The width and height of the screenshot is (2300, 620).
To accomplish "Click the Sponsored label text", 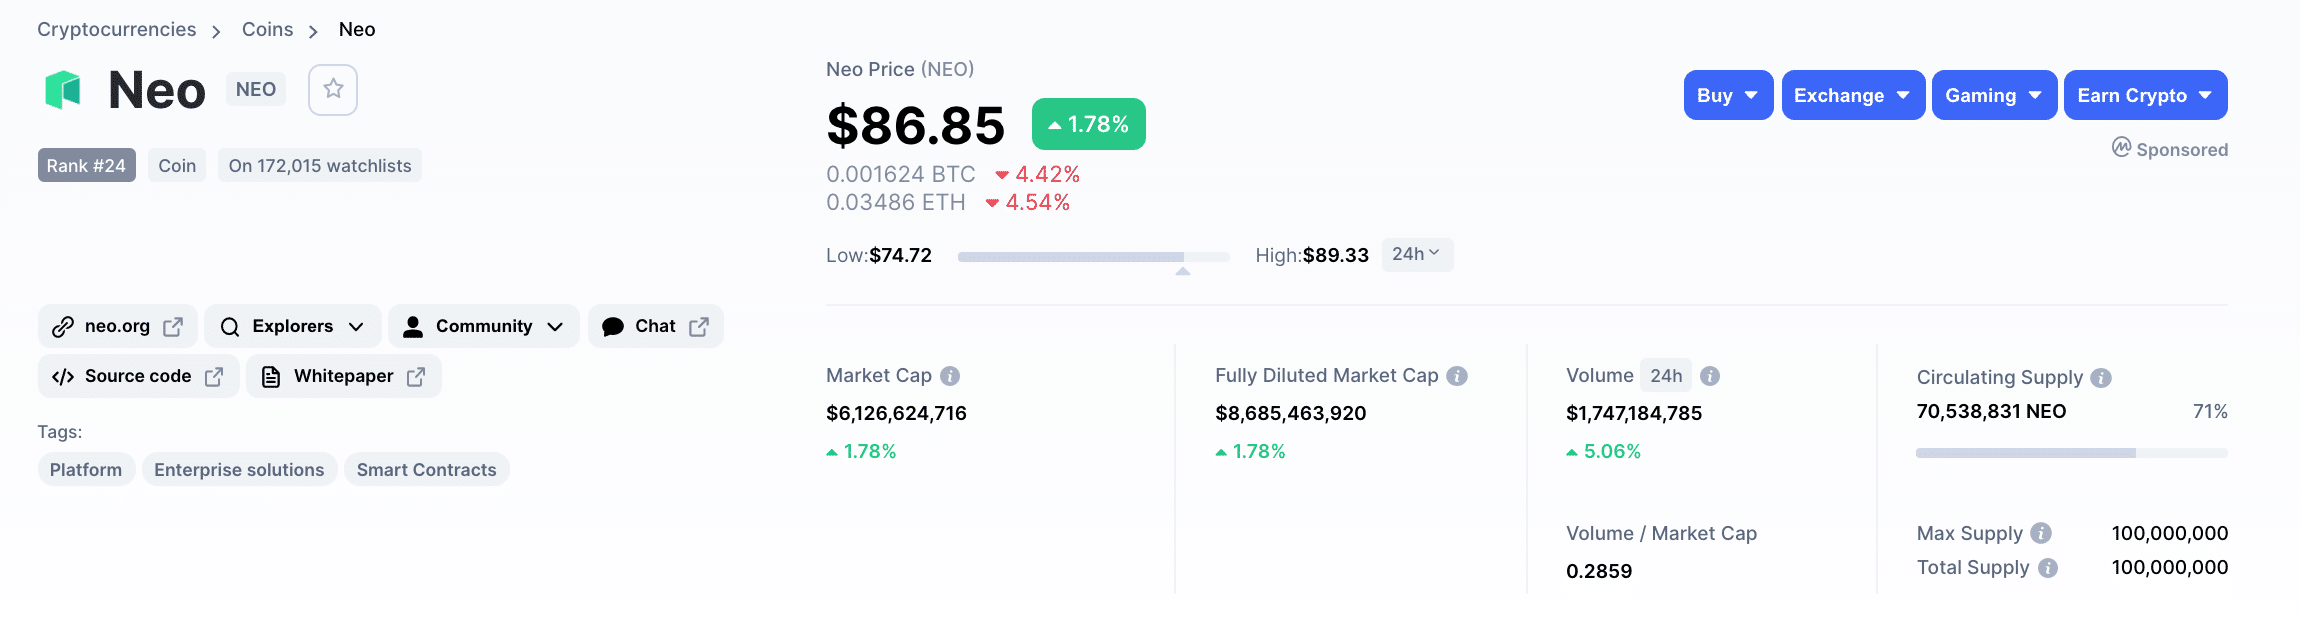I will click(x=2182, y=150).
